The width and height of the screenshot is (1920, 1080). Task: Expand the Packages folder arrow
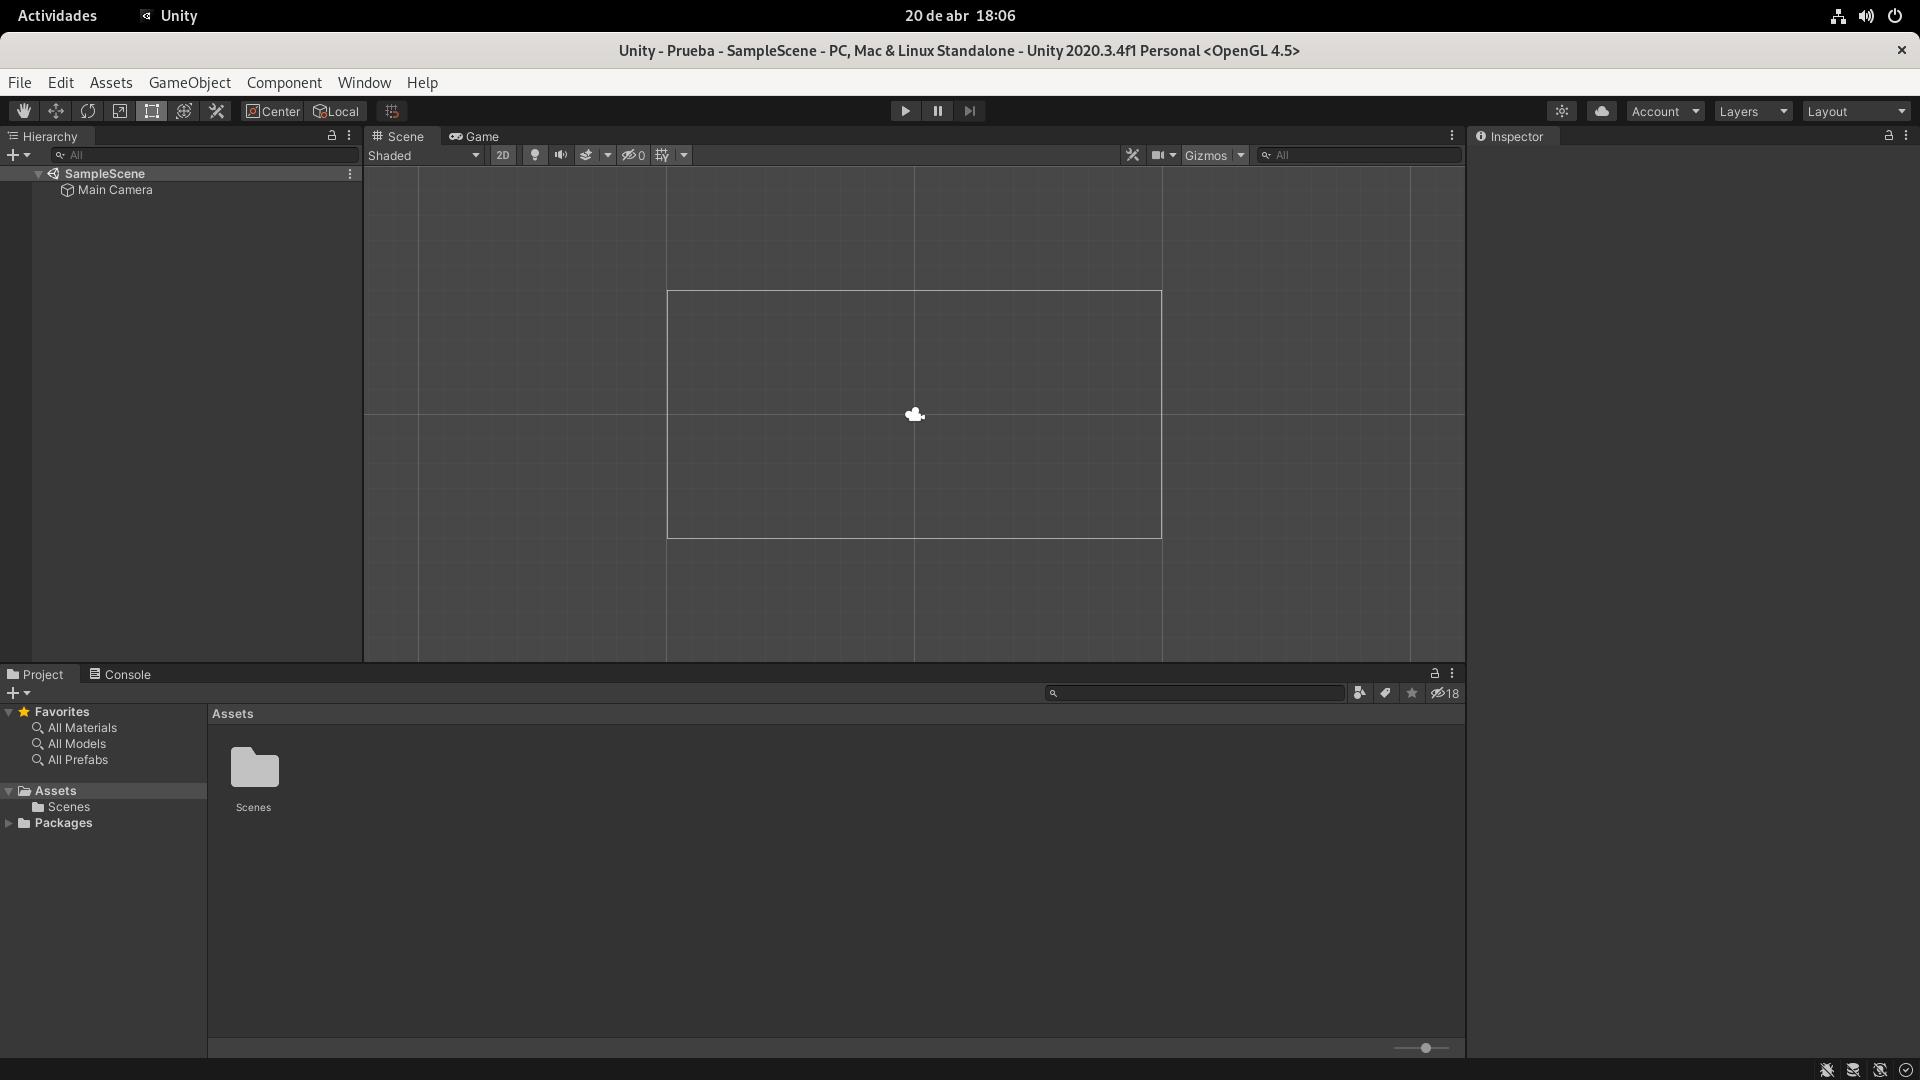click(9, 823)
